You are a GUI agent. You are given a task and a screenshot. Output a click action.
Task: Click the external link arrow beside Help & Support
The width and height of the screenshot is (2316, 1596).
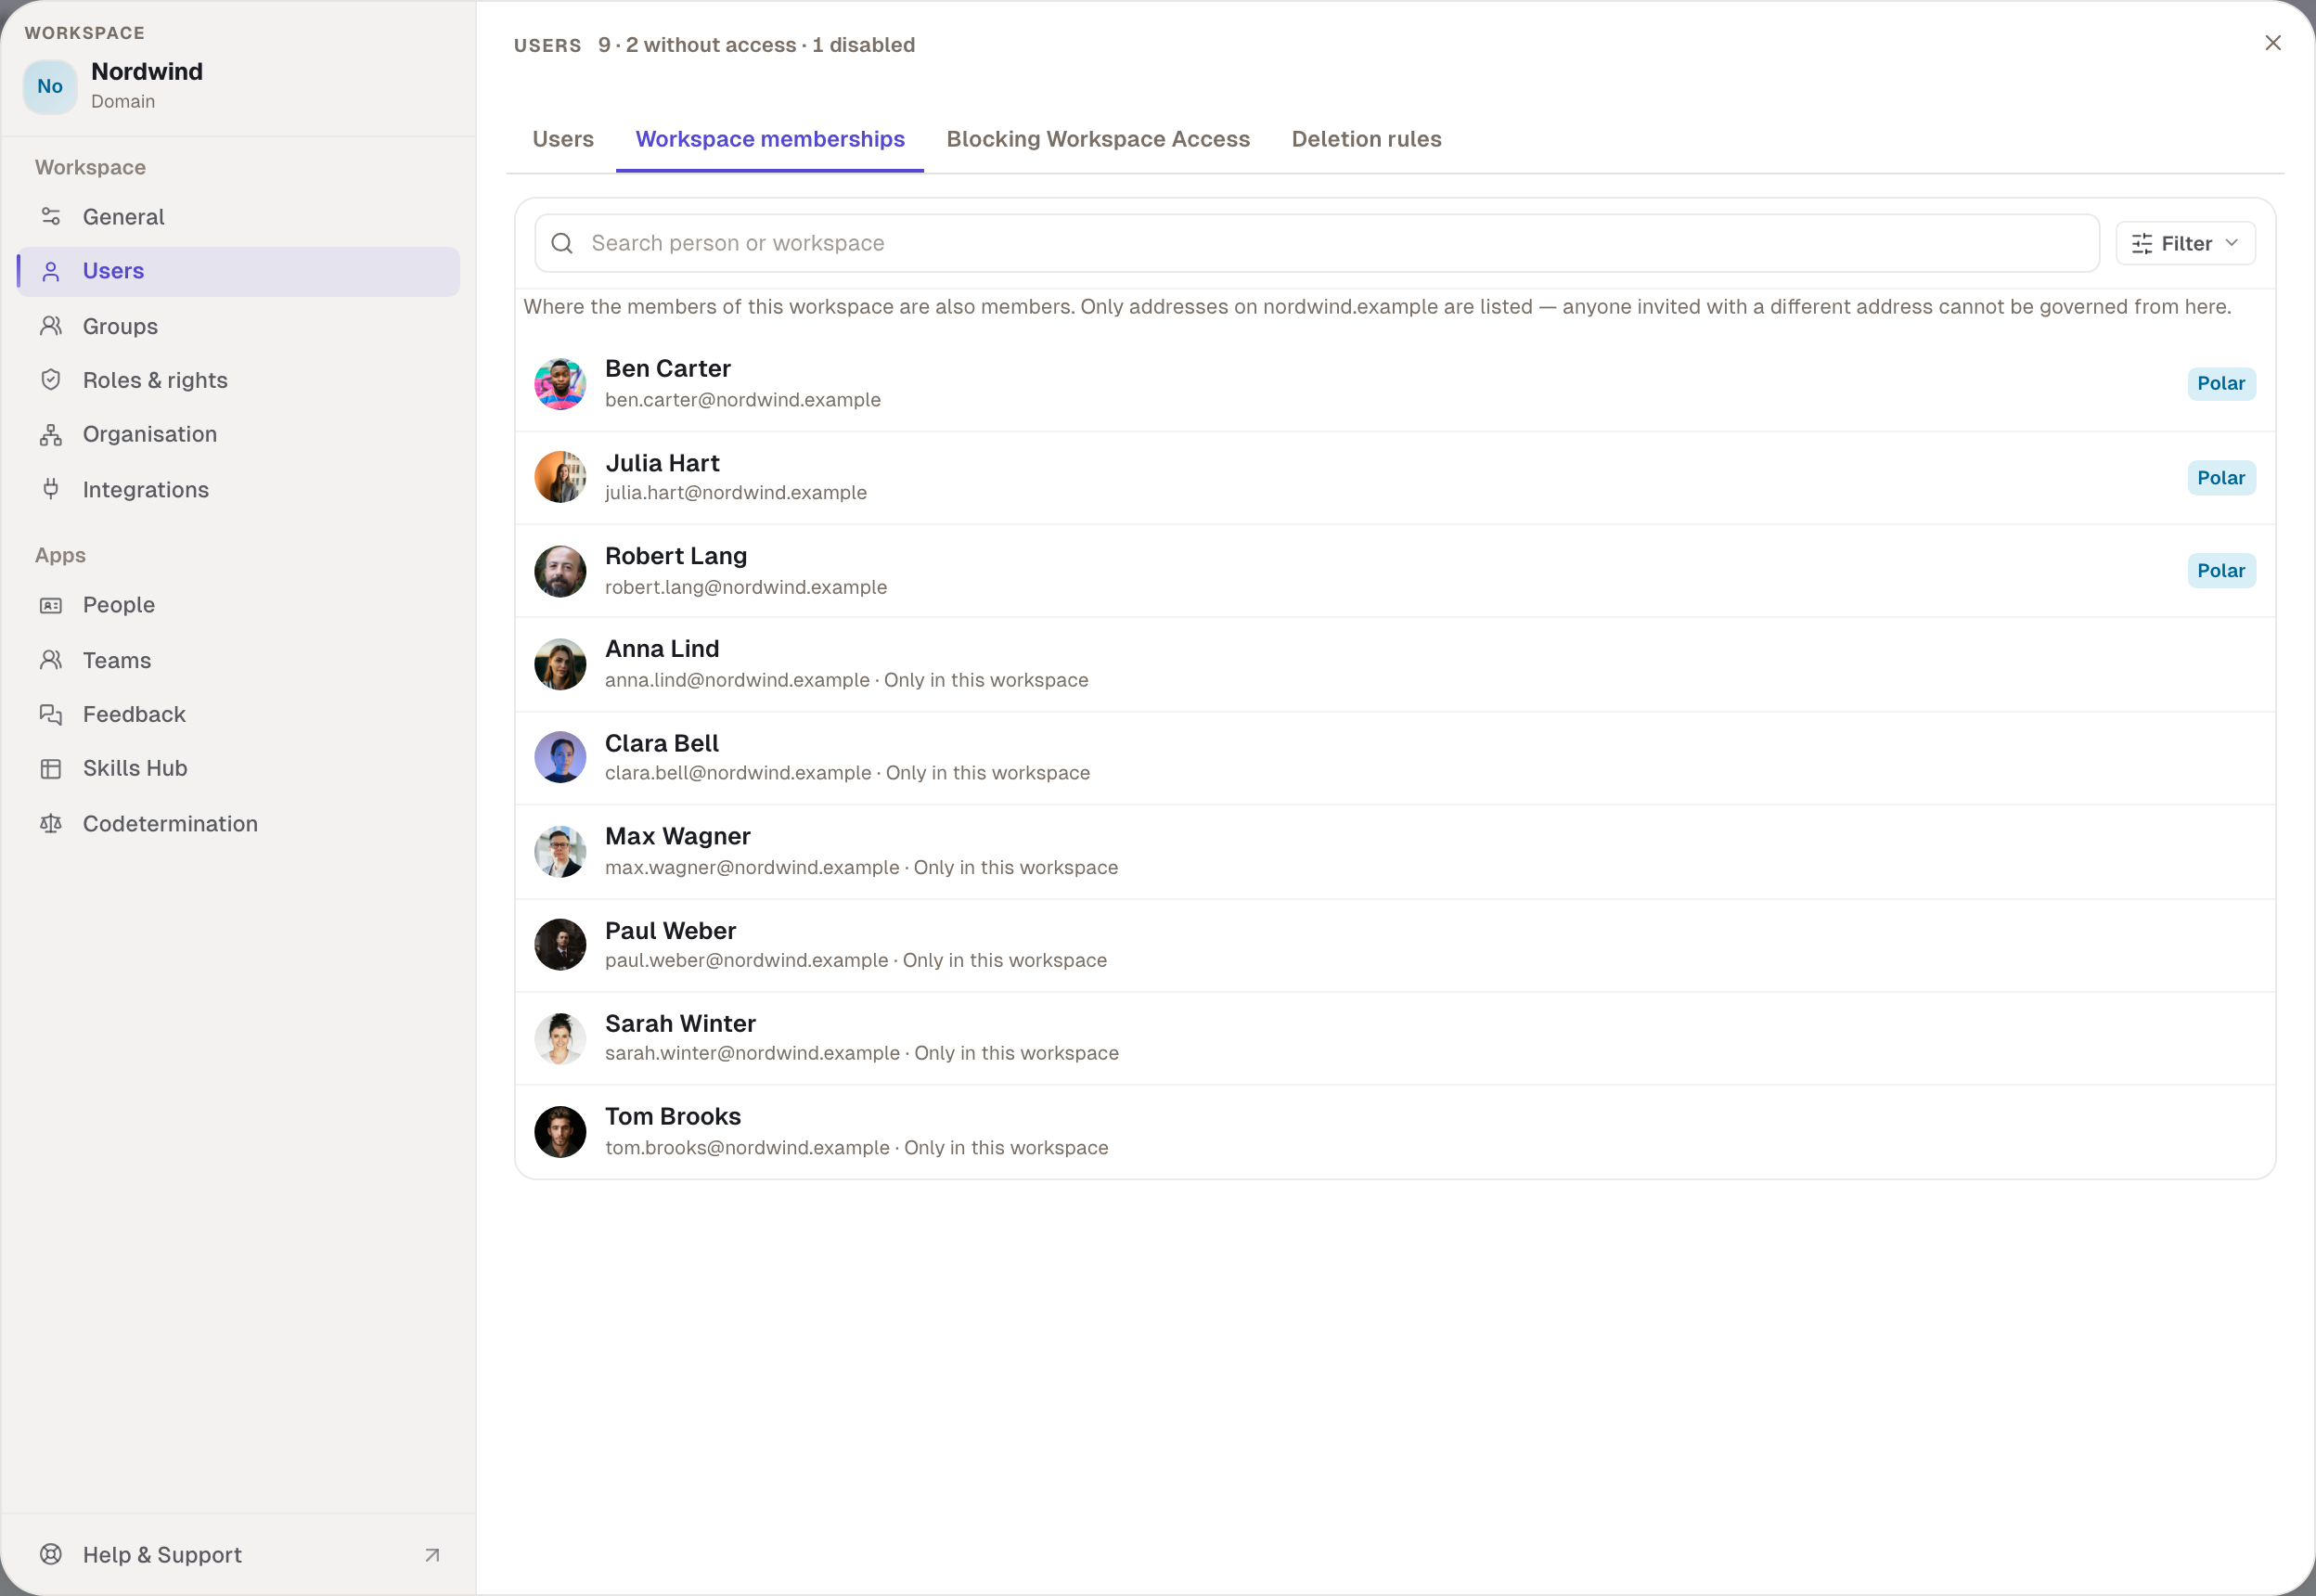(432, 1555)
